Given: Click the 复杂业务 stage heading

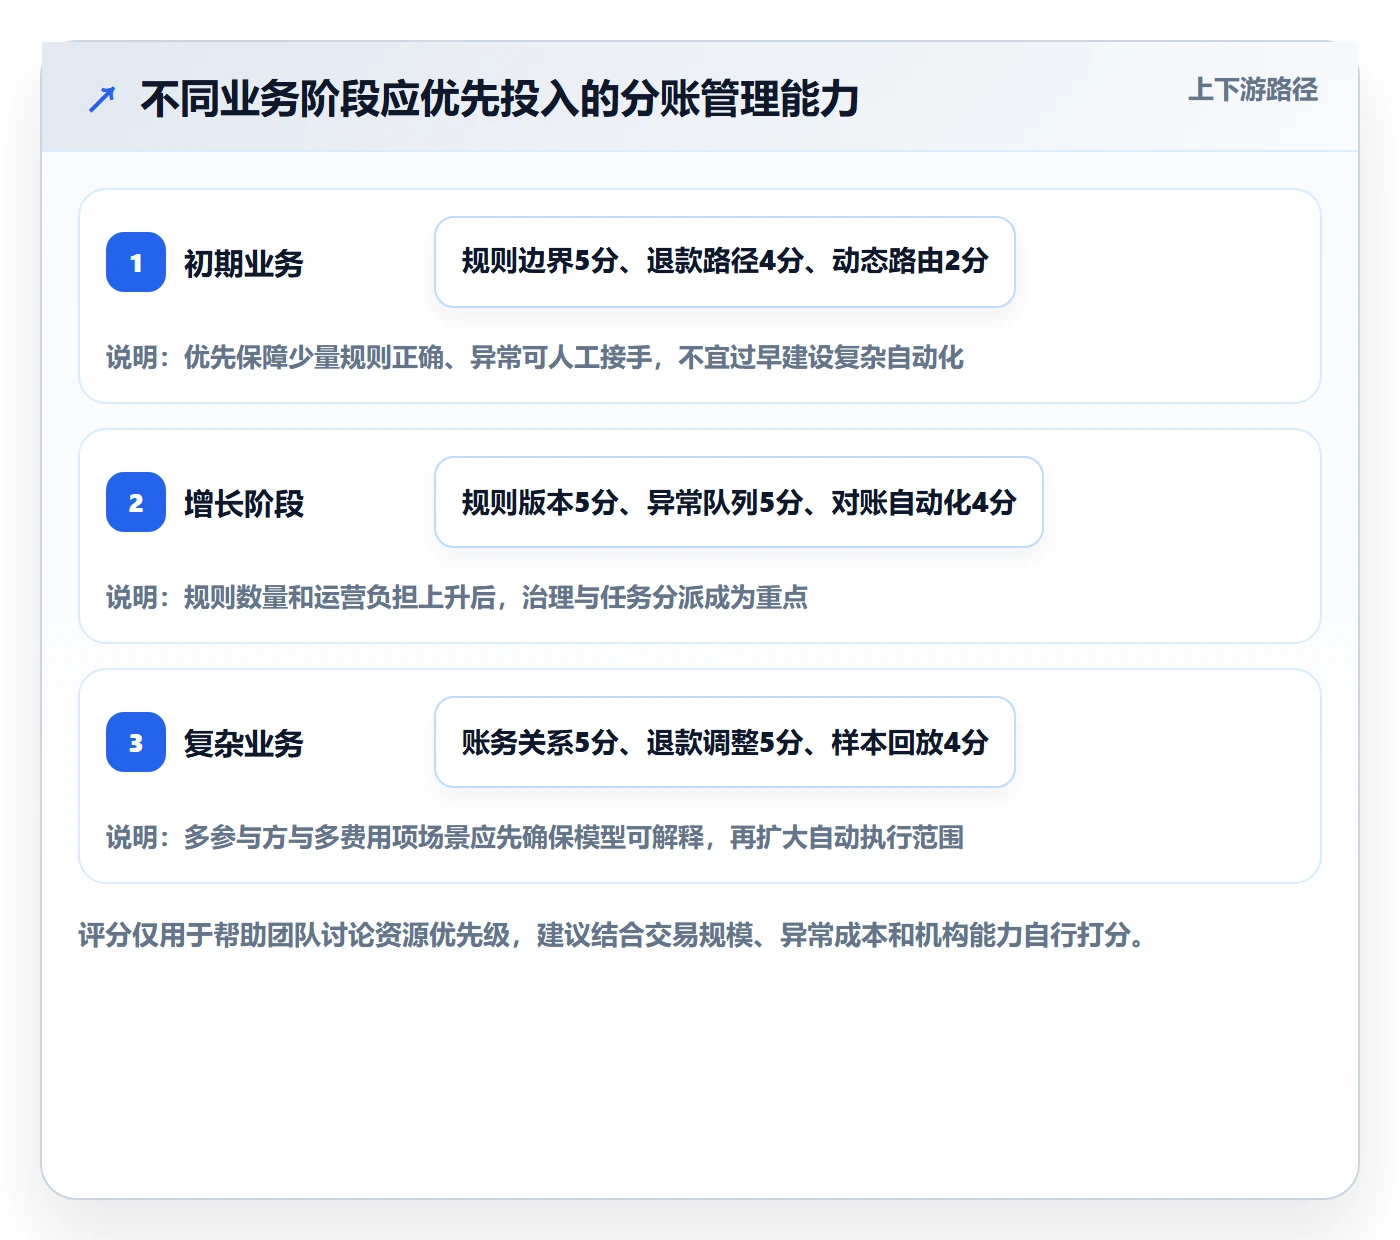Looking at the screenshot, I should [x=244, y=743].
